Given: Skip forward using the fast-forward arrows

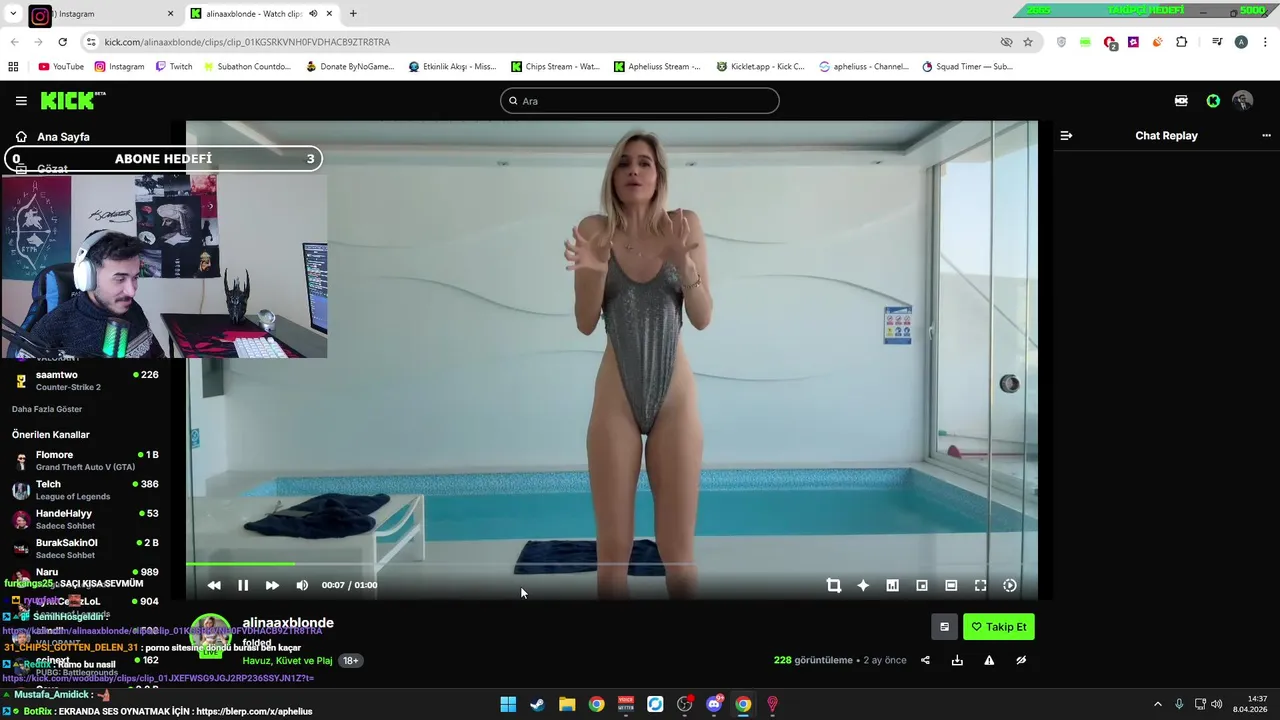Looking at the screenshot, I should tap(272, 585).
